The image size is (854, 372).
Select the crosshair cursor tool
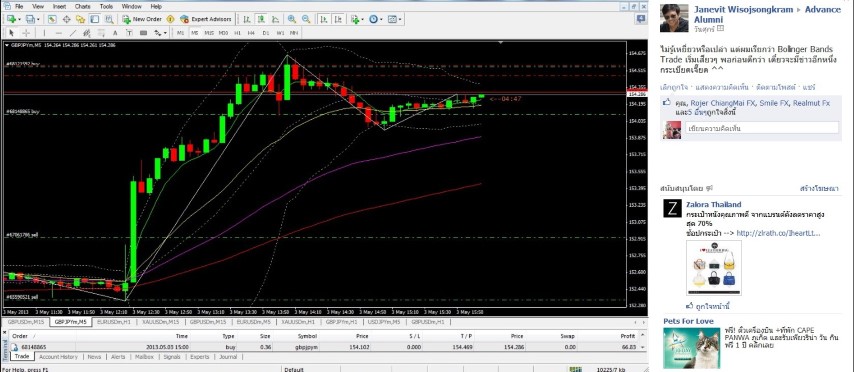click(x=26, y=33)
